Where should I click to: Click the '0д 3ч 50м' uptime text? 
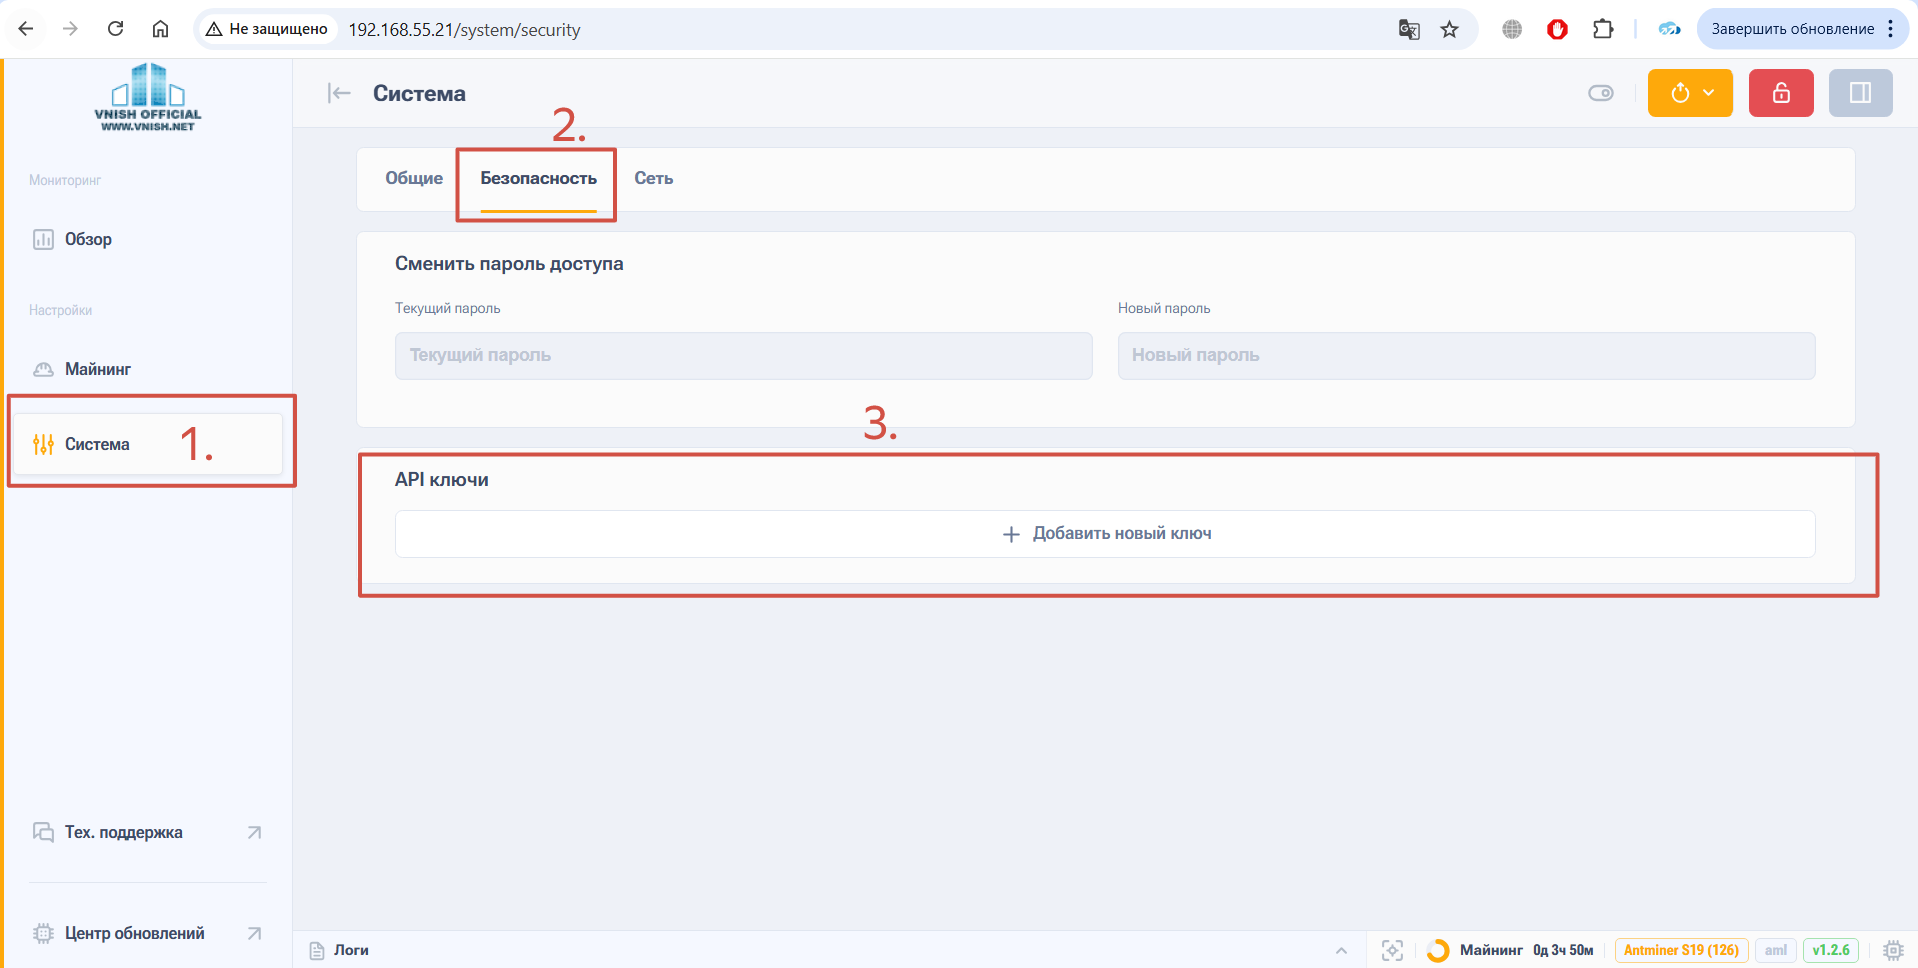[x=1563, y=950]
